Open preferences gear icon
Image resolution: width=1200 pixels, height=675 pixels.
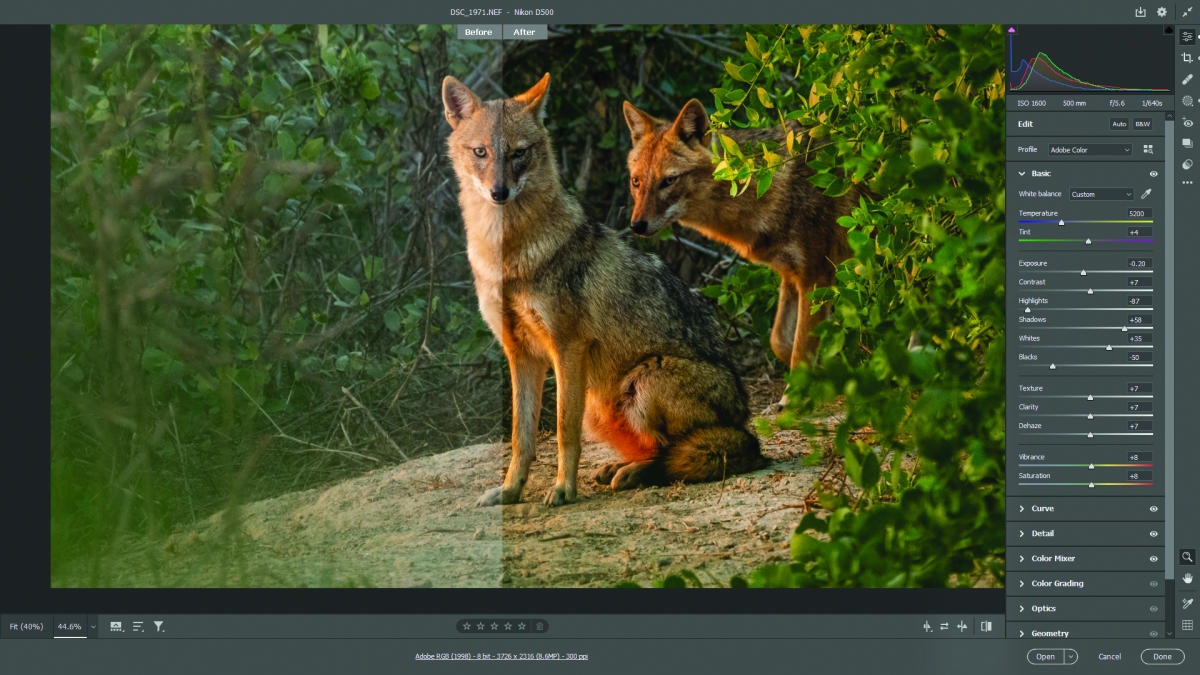[x=1162, y=12]
